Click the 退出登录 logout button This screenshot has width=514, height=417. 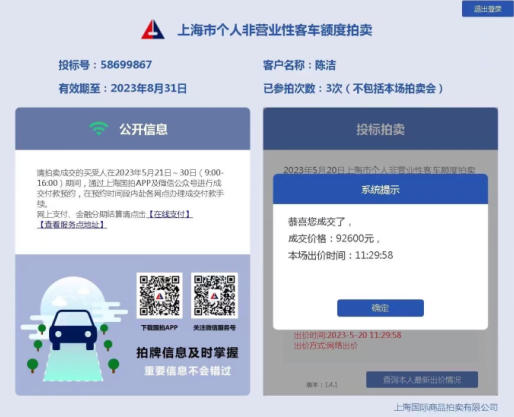(487, 9)
